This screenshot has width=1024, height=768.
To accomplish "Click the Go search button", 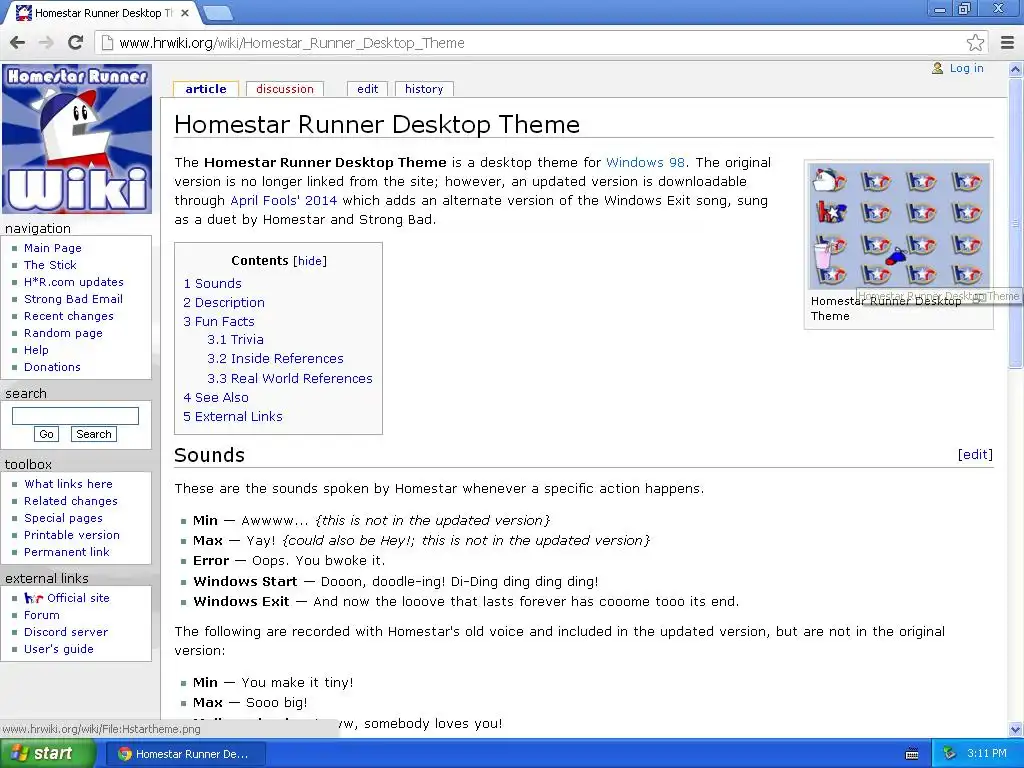I will point(46,434).
